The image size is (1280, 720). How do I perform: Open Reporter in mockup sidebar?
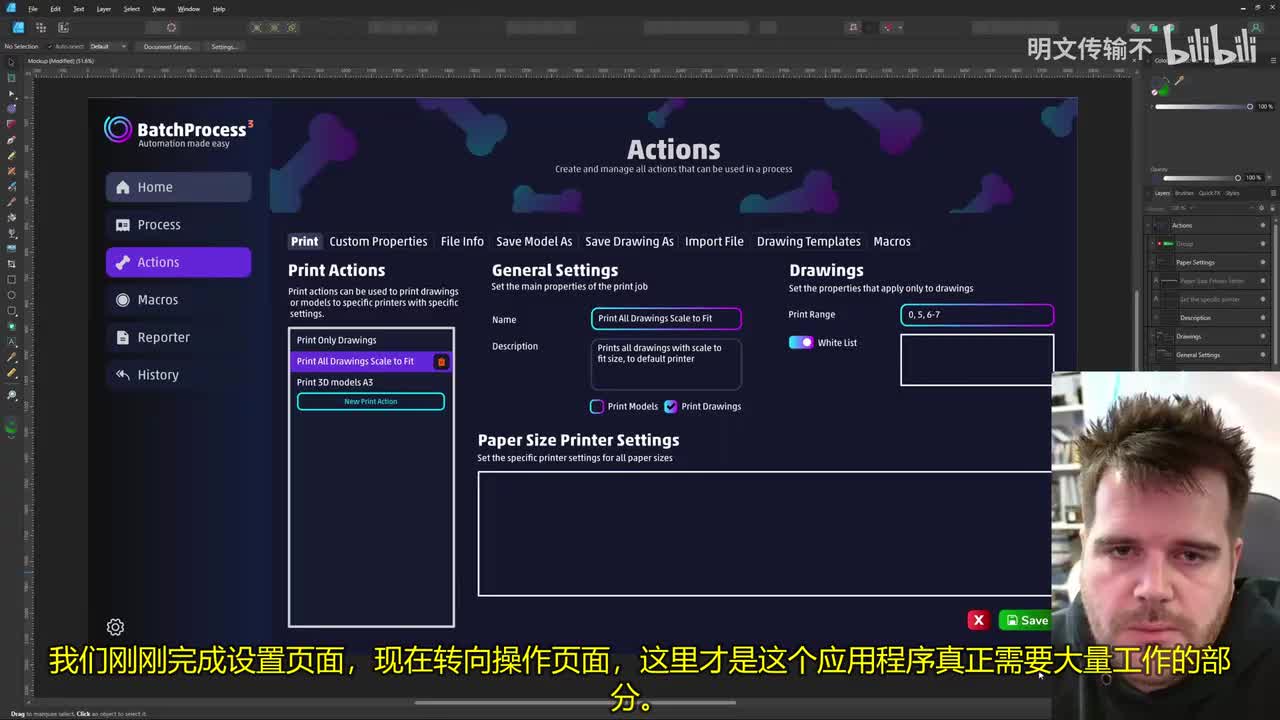(178, 337)
